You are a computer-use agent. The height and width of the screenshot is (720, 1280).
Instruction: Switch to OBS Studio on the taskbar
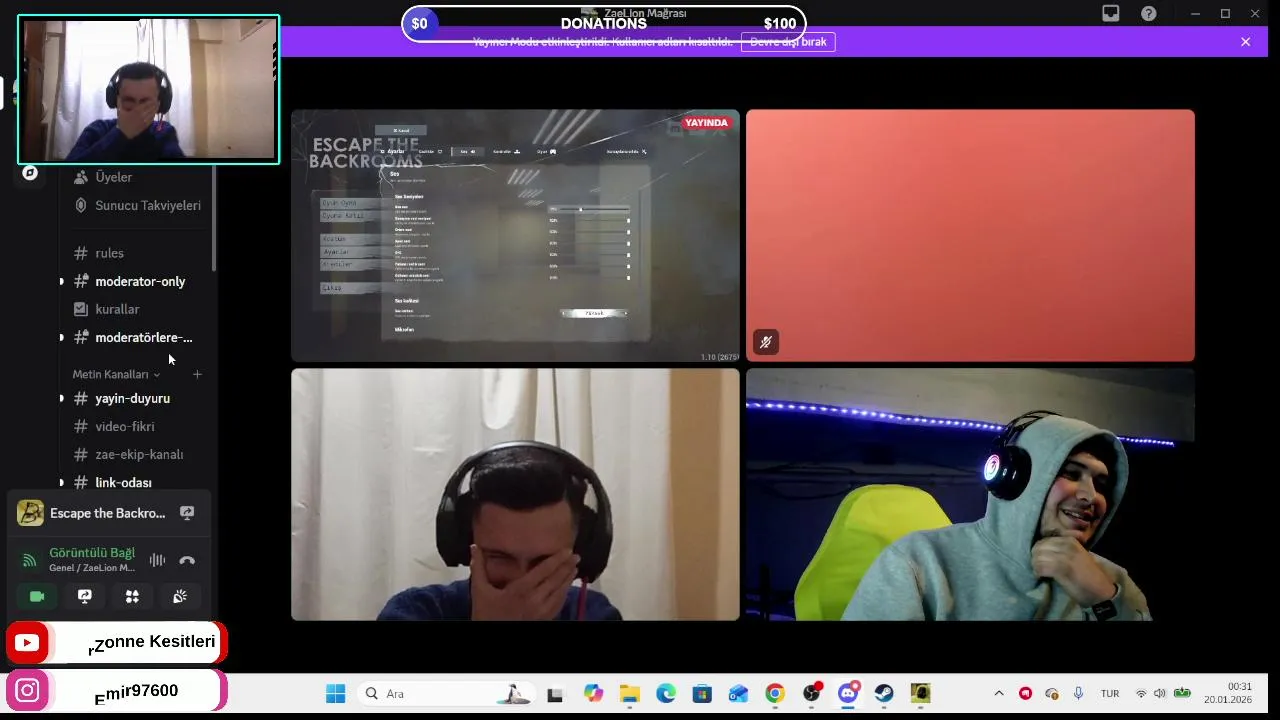[811, 693]
